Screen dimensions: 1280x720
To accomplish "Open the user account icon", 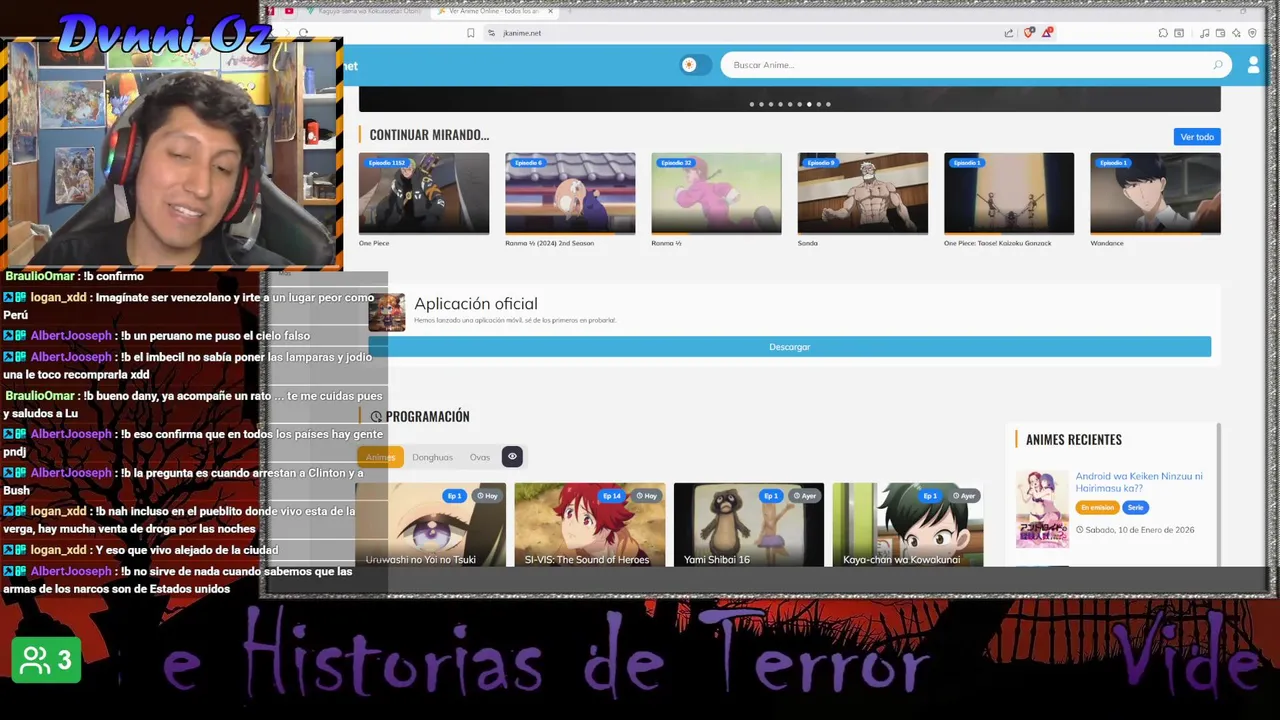I will [x=1253, y=65].
